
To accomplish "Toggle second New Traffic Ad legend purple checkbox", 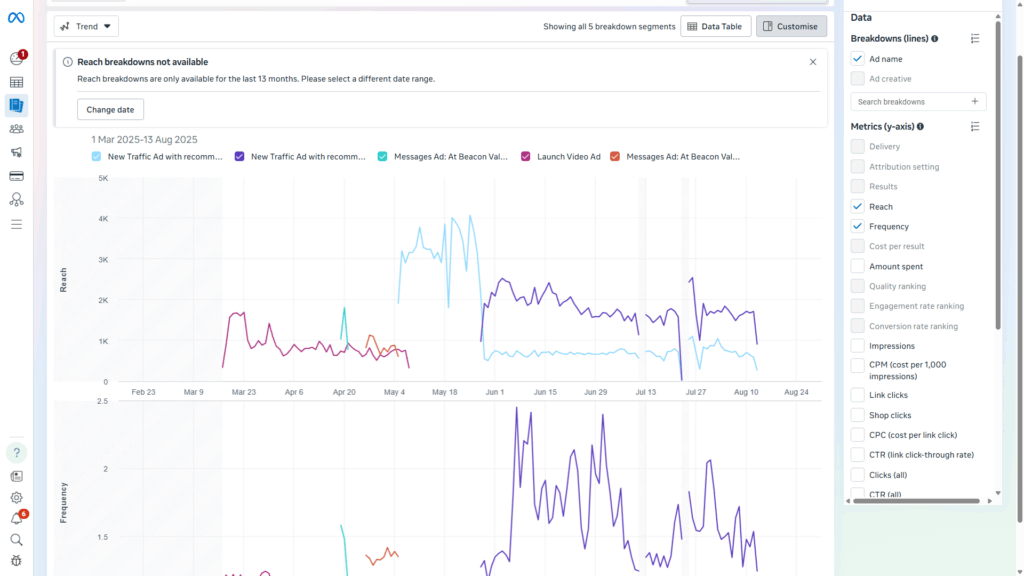I will tap(240, 157).
